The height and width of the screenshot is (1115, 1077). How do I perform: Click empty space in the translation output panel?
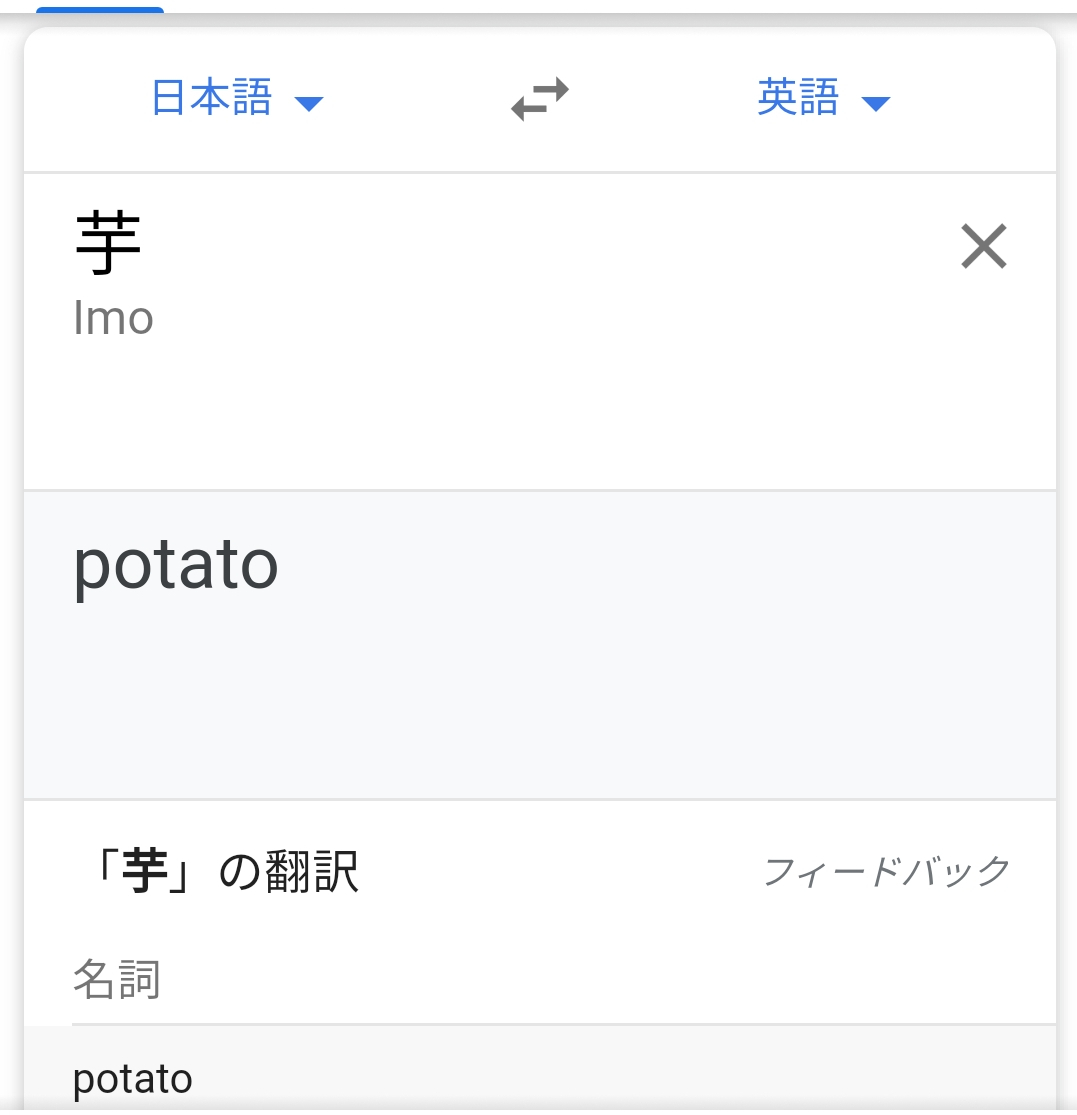(600, 700)
